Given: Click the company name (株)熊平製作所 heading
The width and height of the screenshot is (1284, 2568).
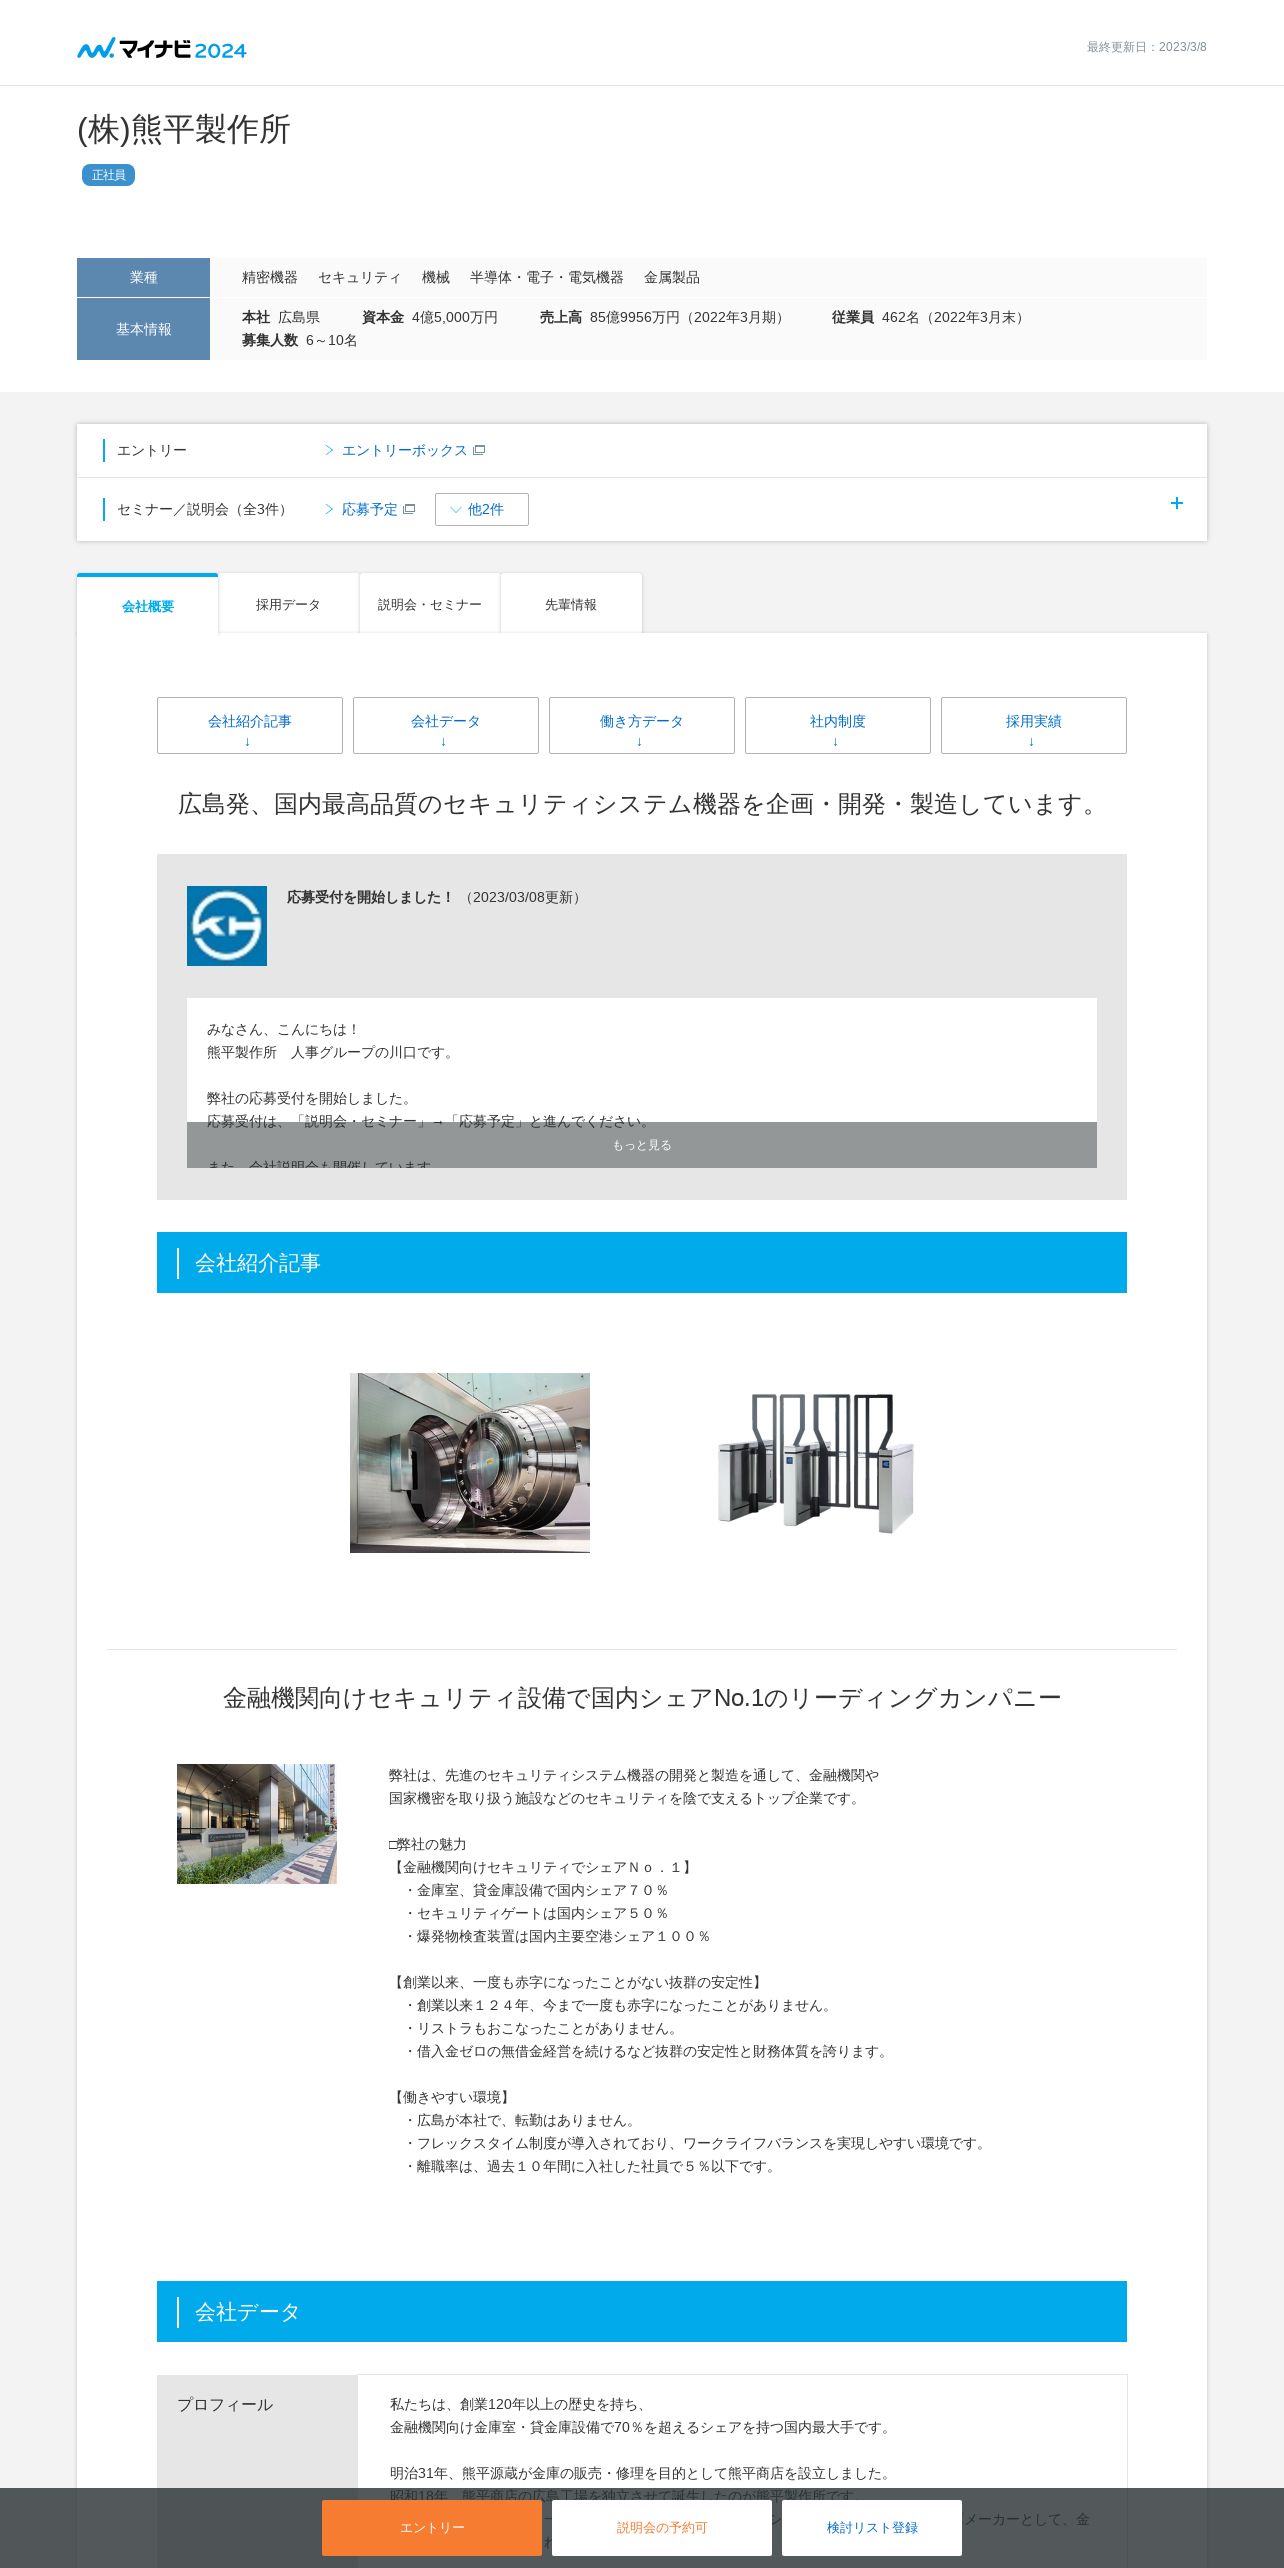Looking at the screenshot, I should click(x=184, y=130).
